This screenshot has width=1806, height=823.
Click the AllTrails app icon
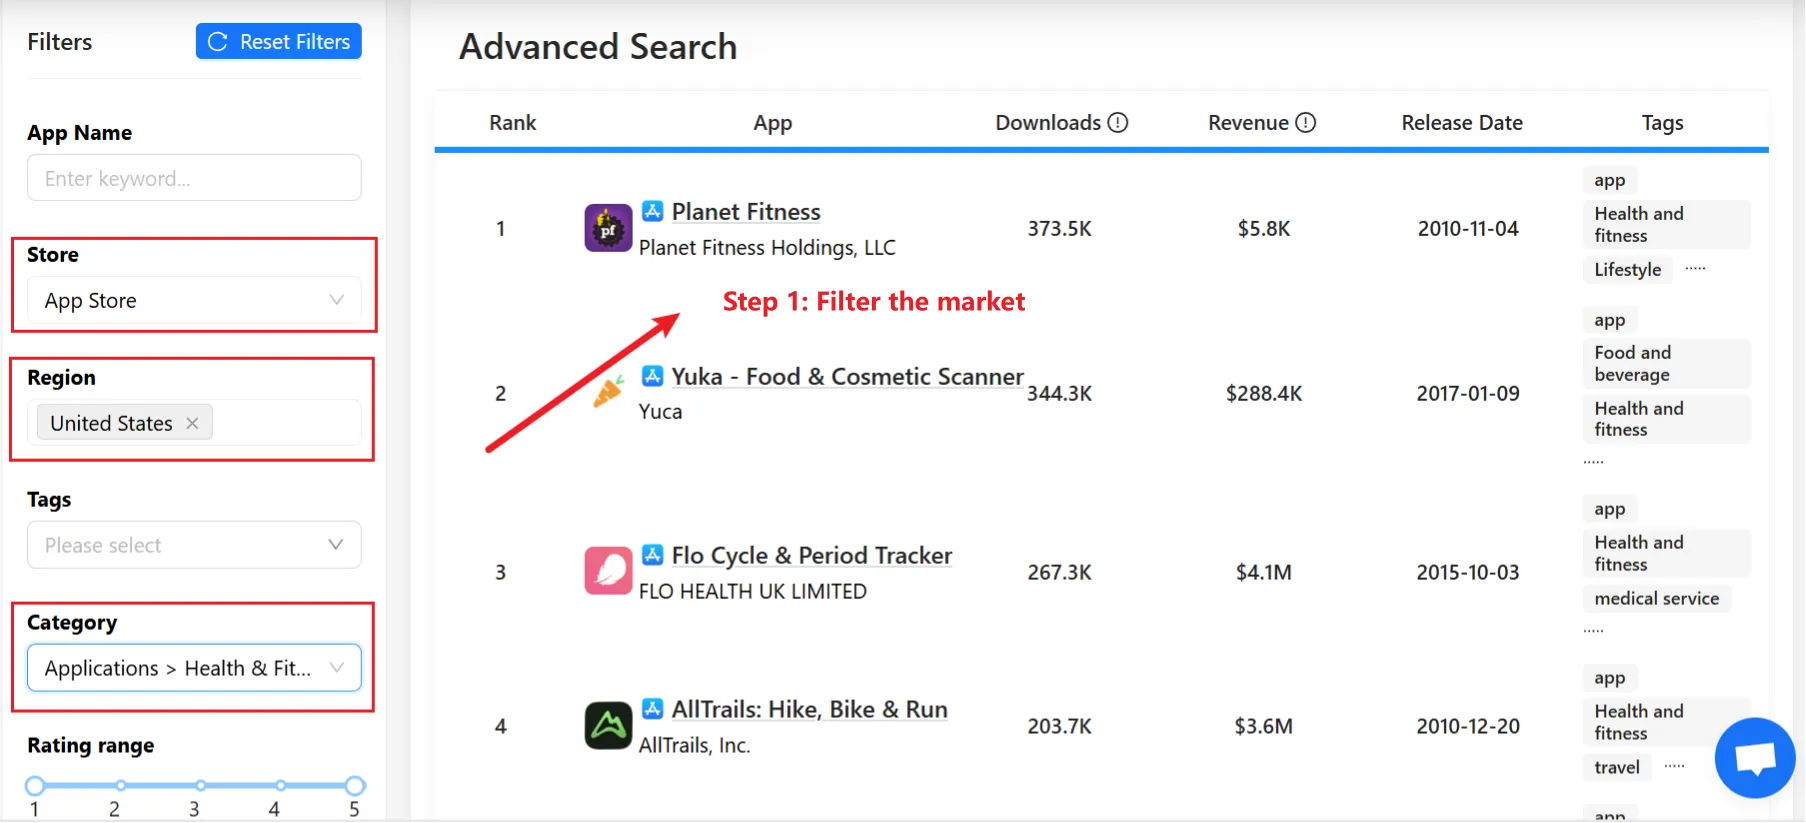pyautogui.click(x=607, y=724)
